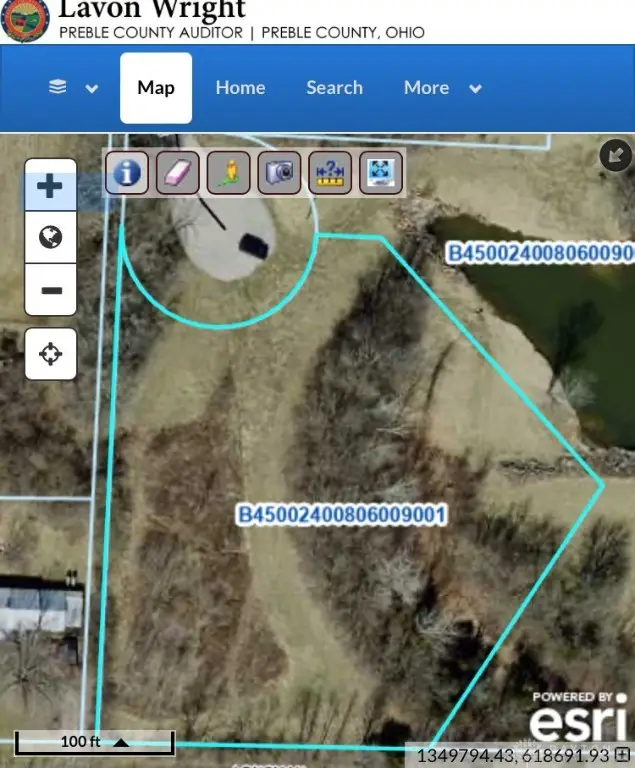The width and height of the screenshot is (635, 768).
Task: Open the camera snapshot tool
Action: 279,172
